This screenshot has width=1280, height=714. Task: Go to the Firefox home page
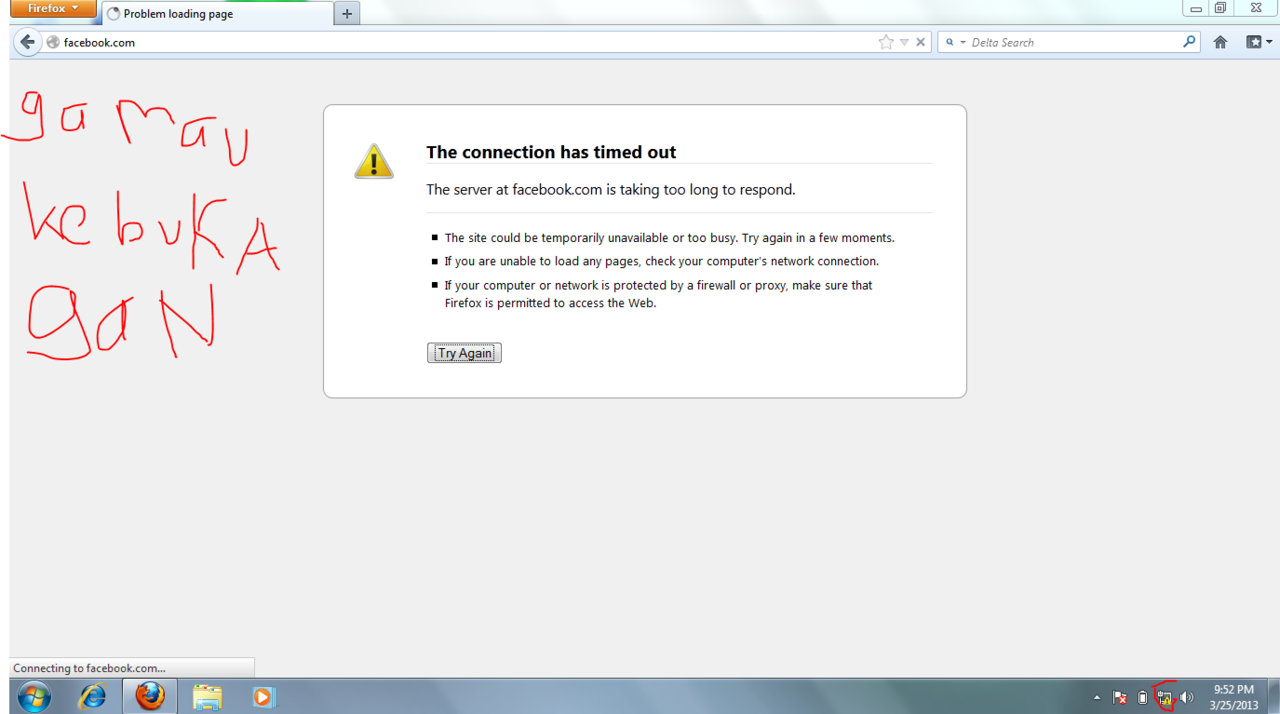coord(1220,42)
